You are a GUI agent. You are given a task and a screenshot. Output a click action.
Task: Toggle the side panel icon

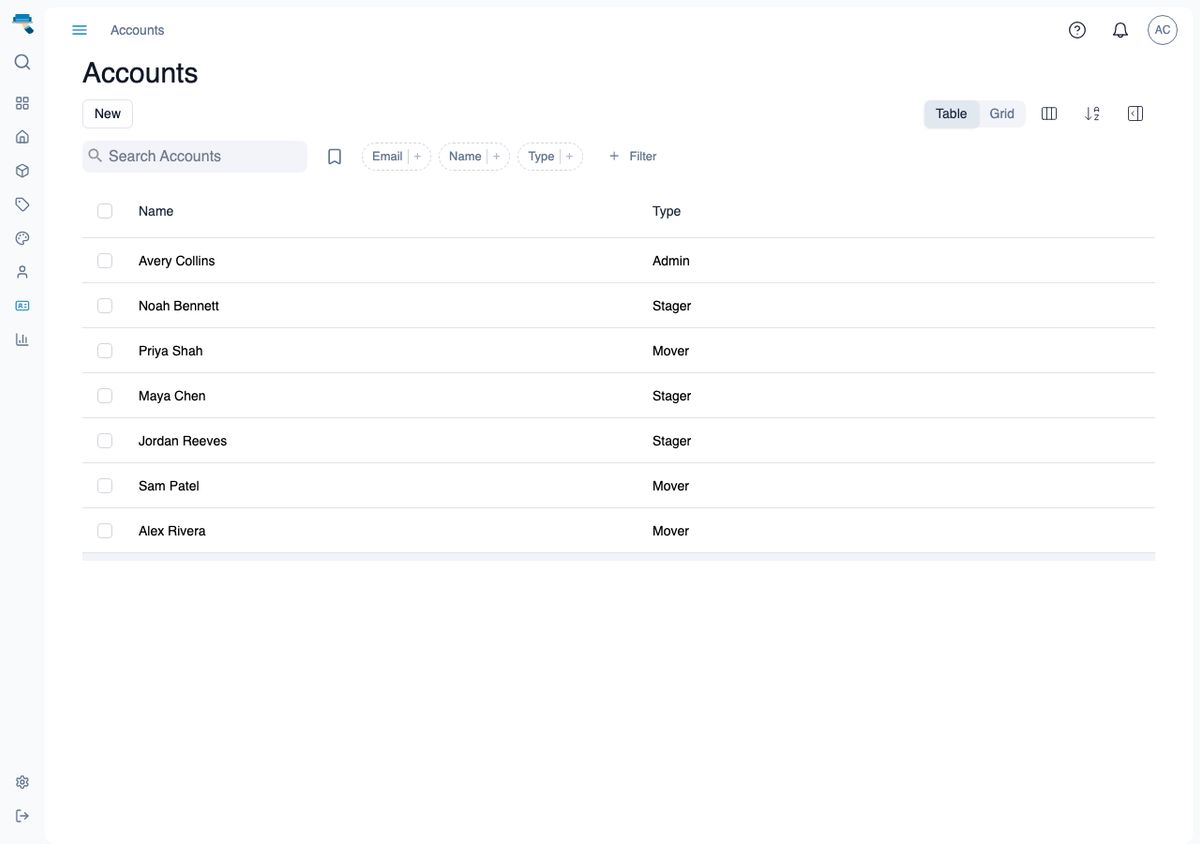tap(1135, 114)
